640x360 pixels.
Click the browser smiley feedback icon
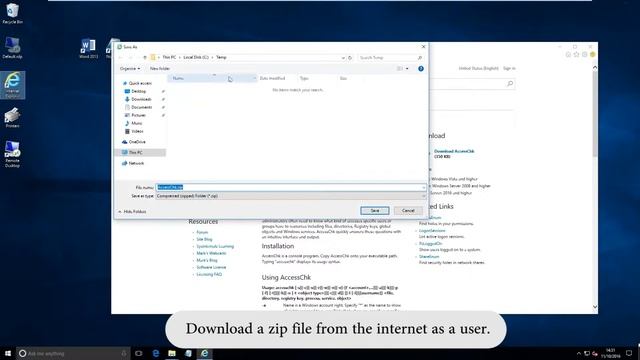tap(593, 54)
